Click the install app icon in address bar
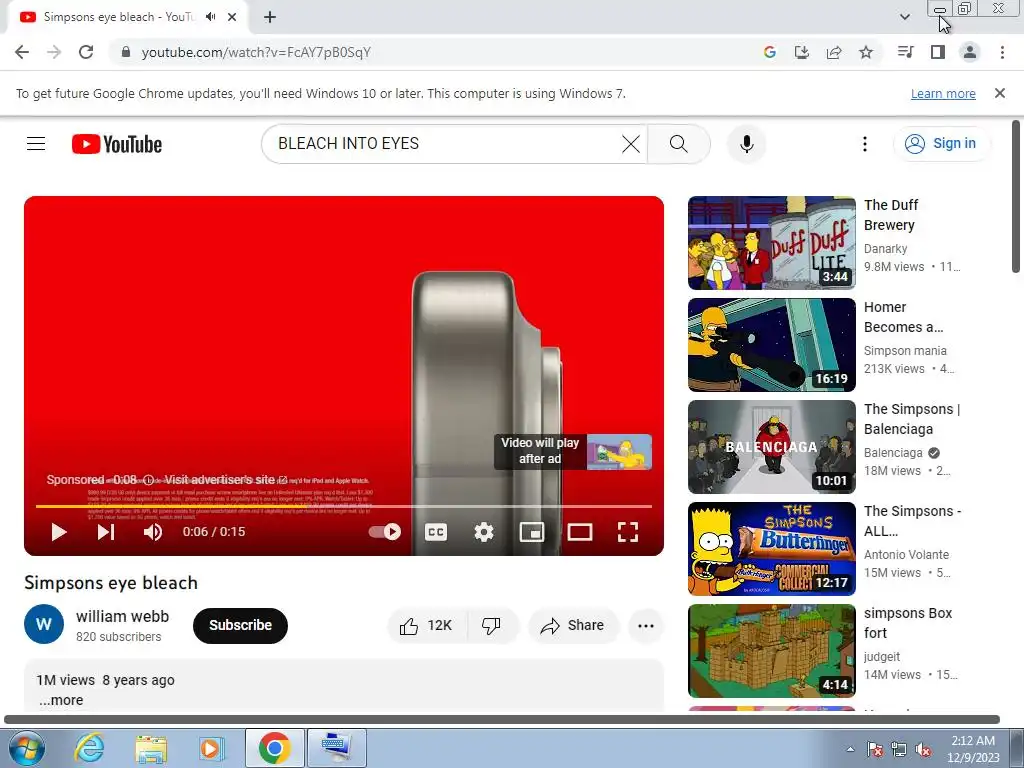This screenshot has width=1024, height=768. [x=802, y=52]
